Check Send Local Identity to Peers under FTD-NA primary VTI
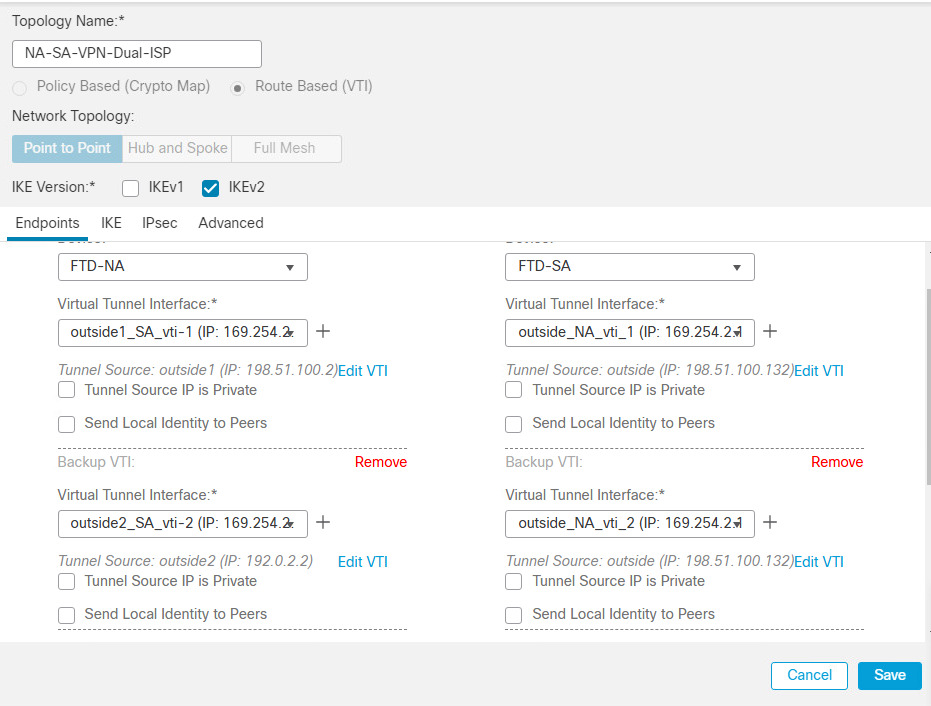 tap(66, 424)
